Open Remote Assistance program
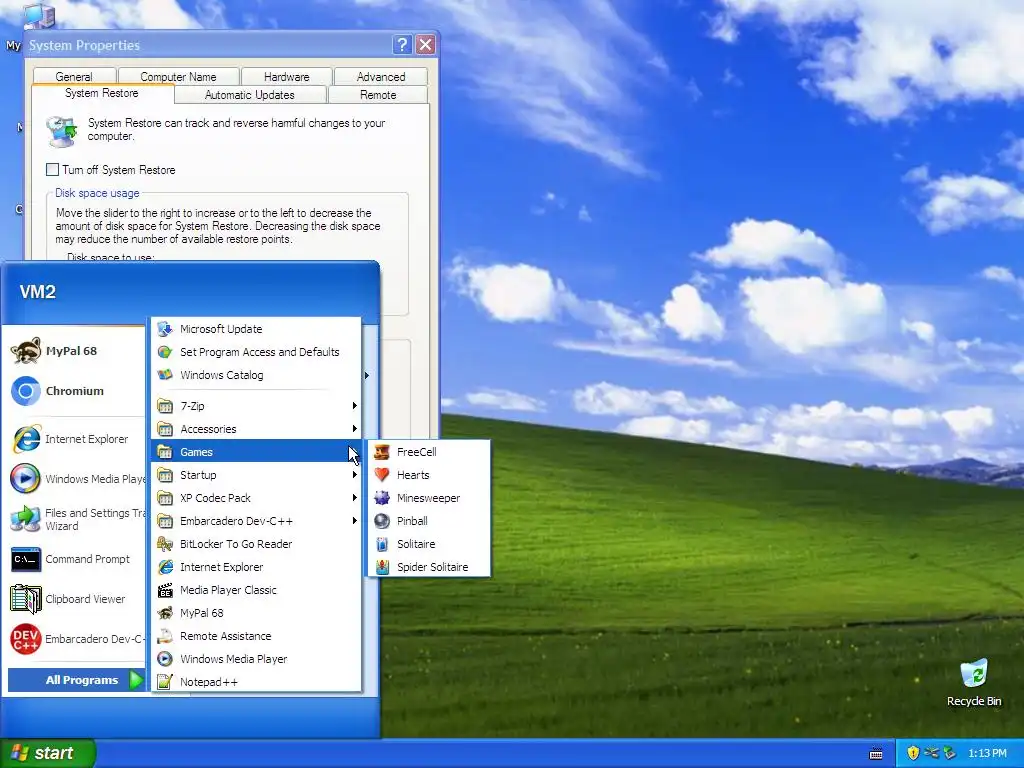The image size is (1024, 768). click(257, 636)
